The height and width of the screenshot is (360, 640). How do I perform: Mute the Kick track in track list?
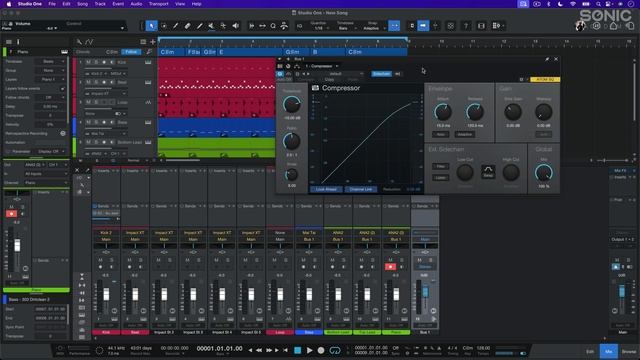pos(88,62)
